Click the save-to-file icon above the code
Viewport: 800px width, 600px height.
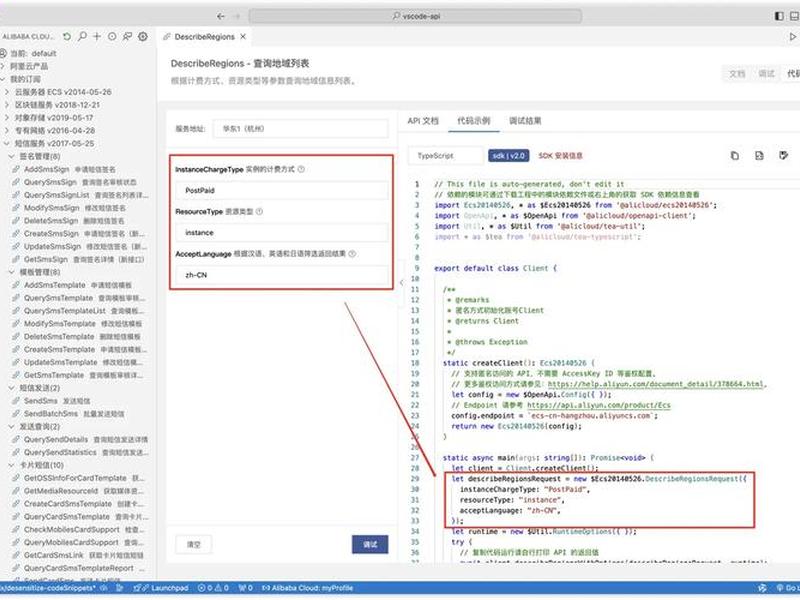click(x=759, y=156)
